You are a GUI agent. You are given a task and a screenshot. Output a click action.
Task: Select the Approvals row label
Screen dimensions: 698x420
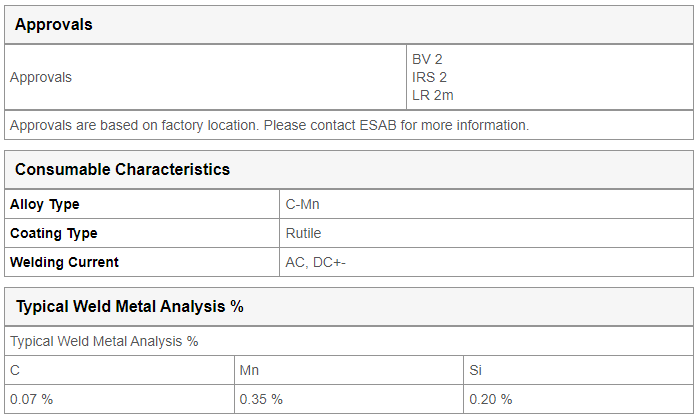click(41, 77)
